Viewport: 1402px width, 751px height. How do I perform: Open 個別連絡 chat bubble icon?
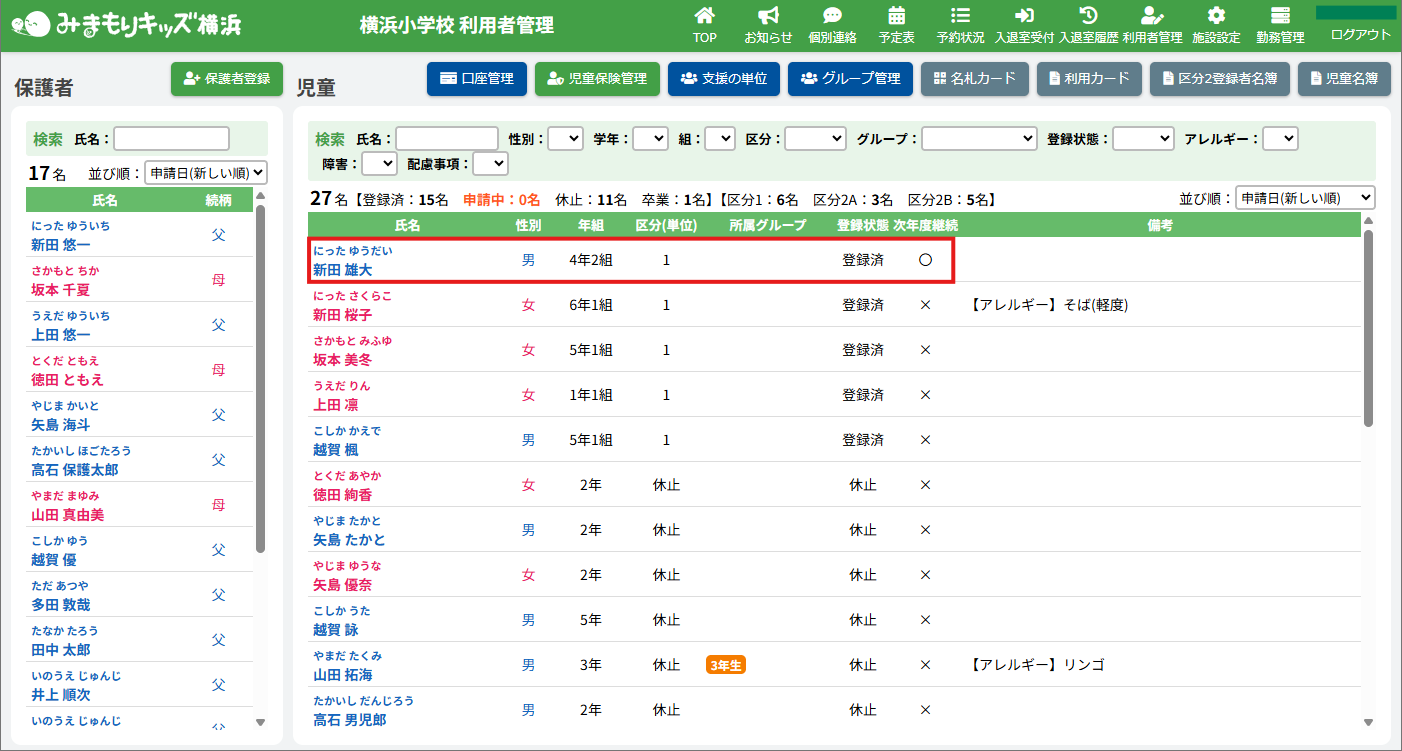coord(832,16)
